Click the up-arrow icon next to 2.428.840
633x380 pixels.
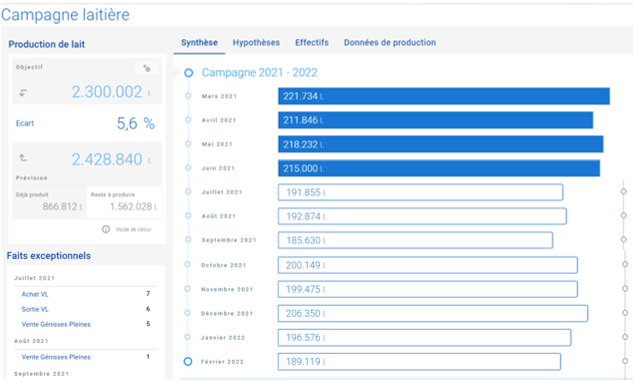point(23,158)
